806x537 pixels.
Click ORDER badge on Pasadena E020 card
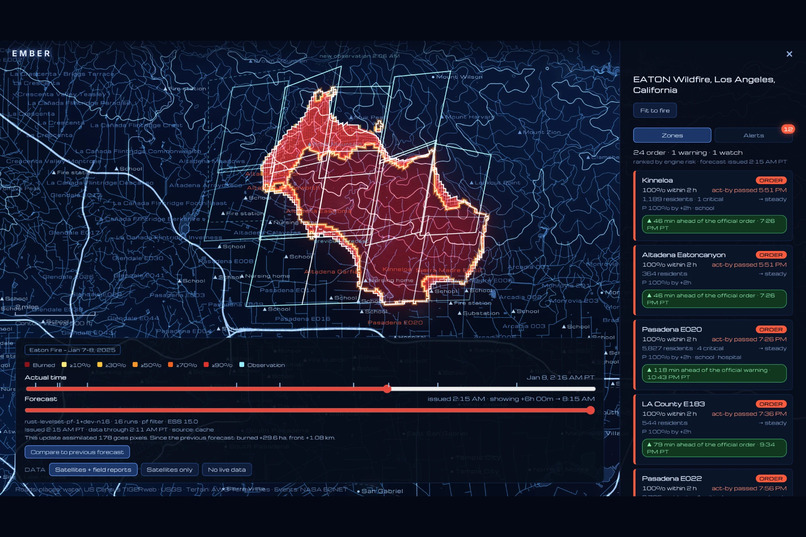(x=771, y=329)
